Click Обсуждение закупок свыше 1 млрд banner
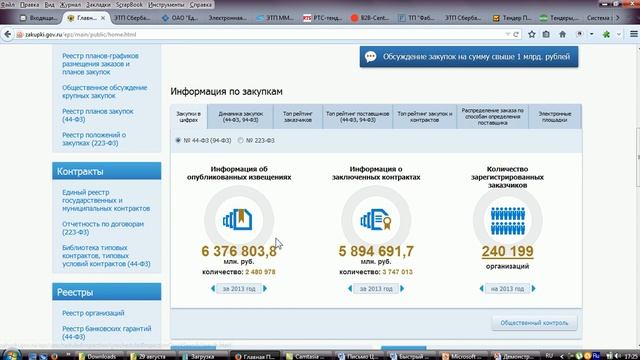The width and height of the screenshot is (640, 360). (x=469, y=57)
